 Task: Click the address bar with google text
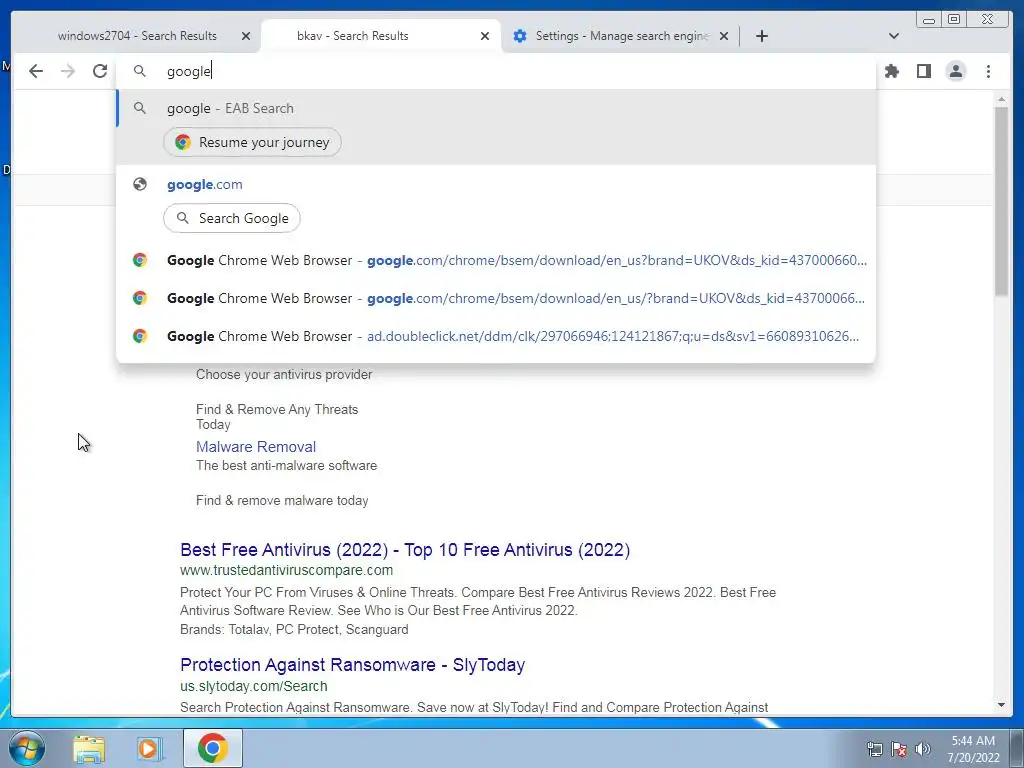pyautogui.click(x=496, y=71)
